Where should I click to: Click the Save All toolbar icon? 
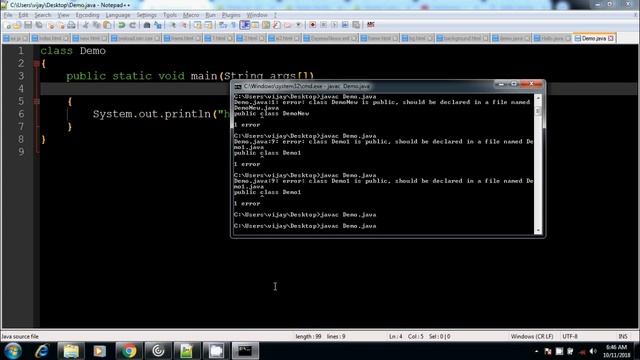39,25
